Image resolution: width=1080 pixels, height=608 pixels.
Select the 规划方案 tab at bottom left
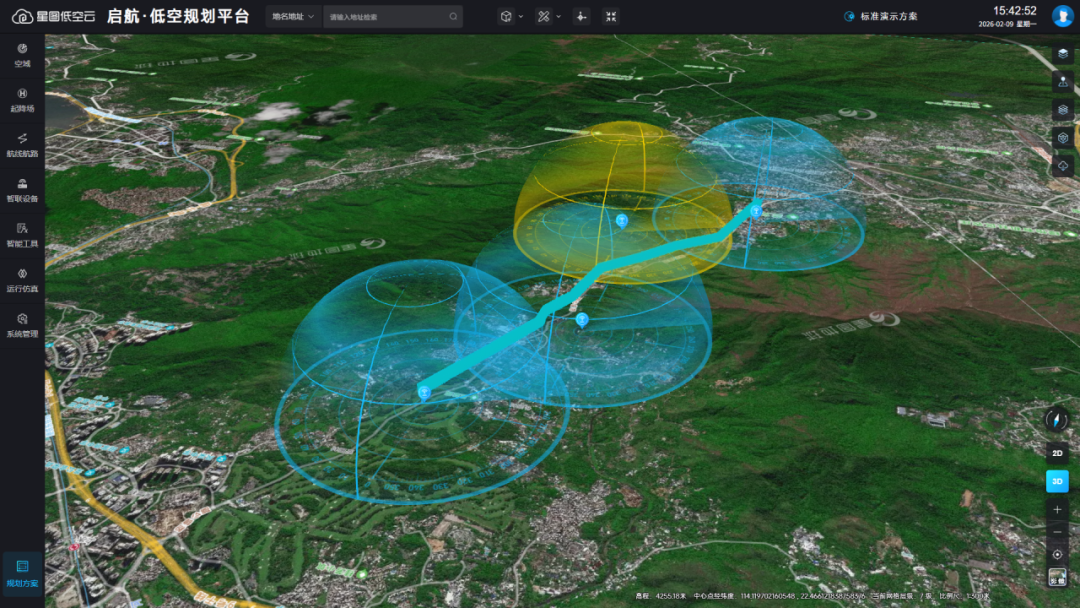22,573
